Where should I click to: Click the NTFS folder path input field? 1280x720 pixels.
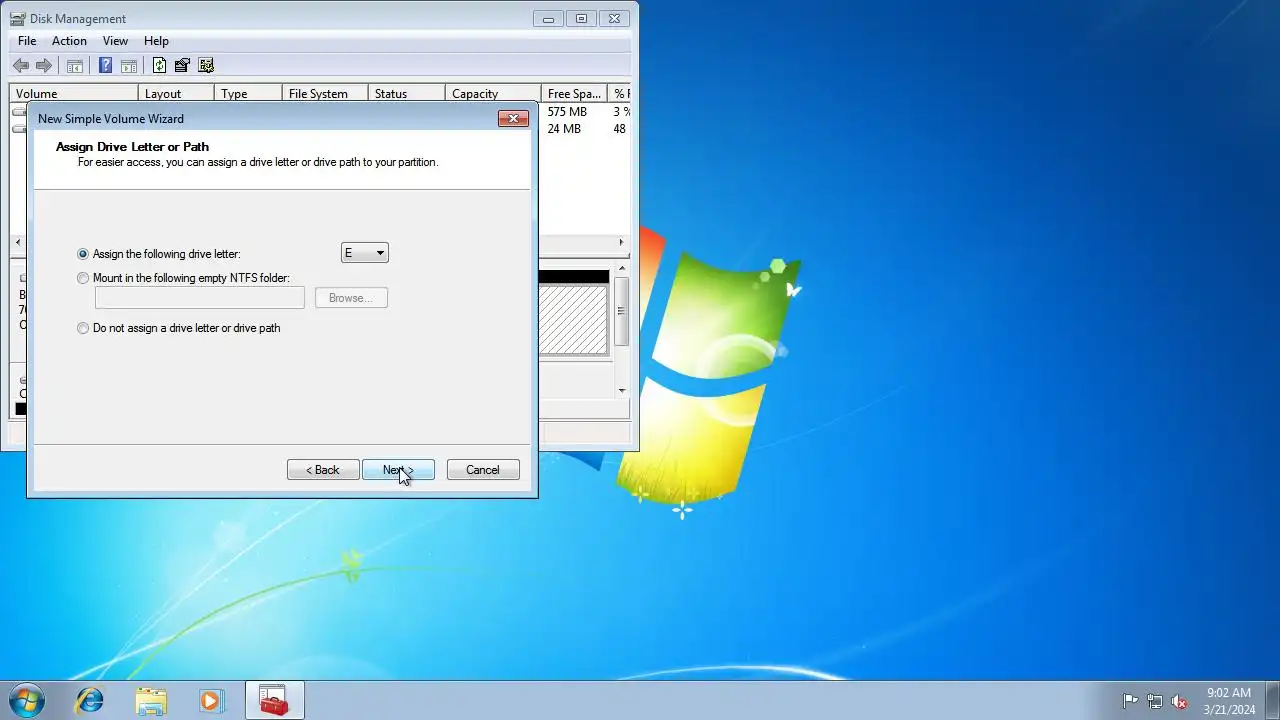pyautogui.click(x=200, y=298)
